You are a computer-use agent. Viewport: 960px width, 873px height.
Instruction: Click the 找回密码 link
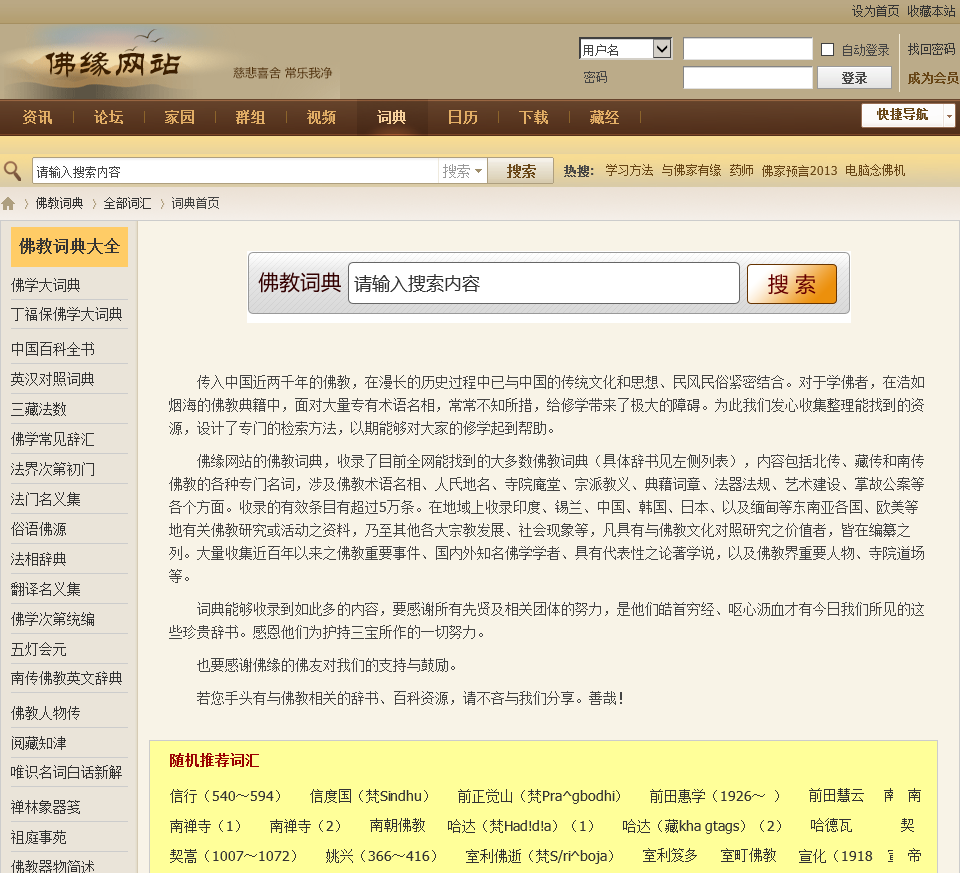point(931,49)
